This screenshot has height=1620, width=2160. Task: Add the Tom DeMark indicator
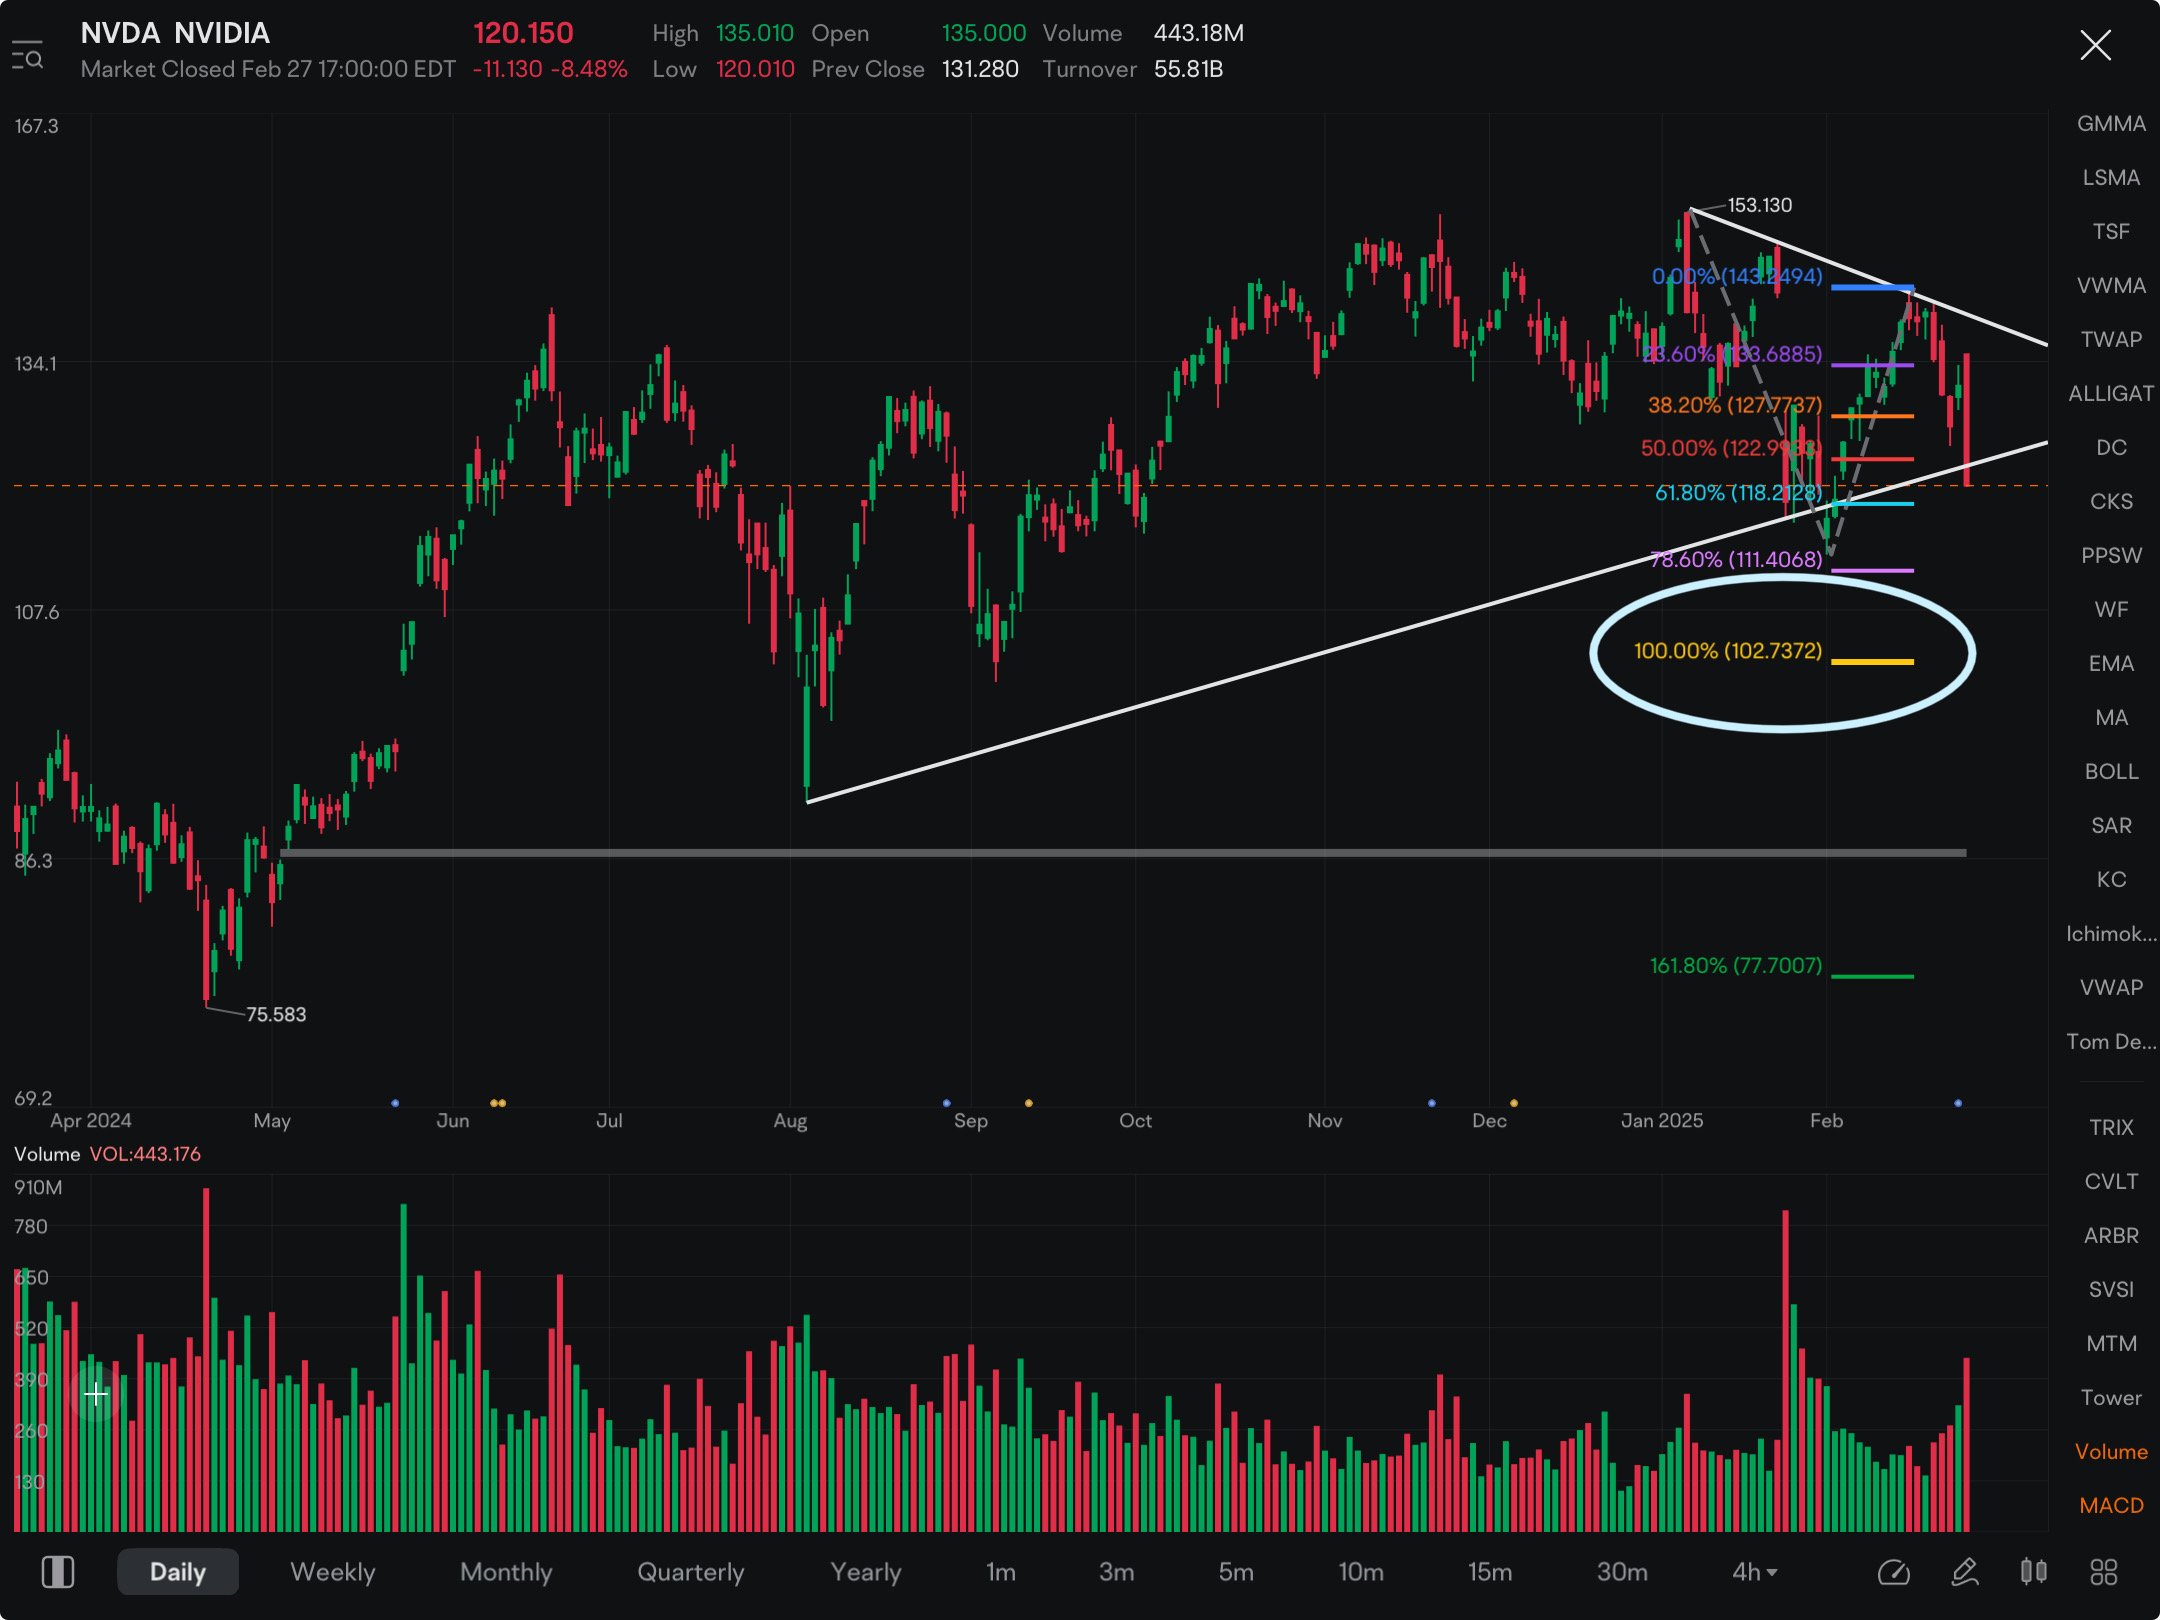point(2111,1042)
